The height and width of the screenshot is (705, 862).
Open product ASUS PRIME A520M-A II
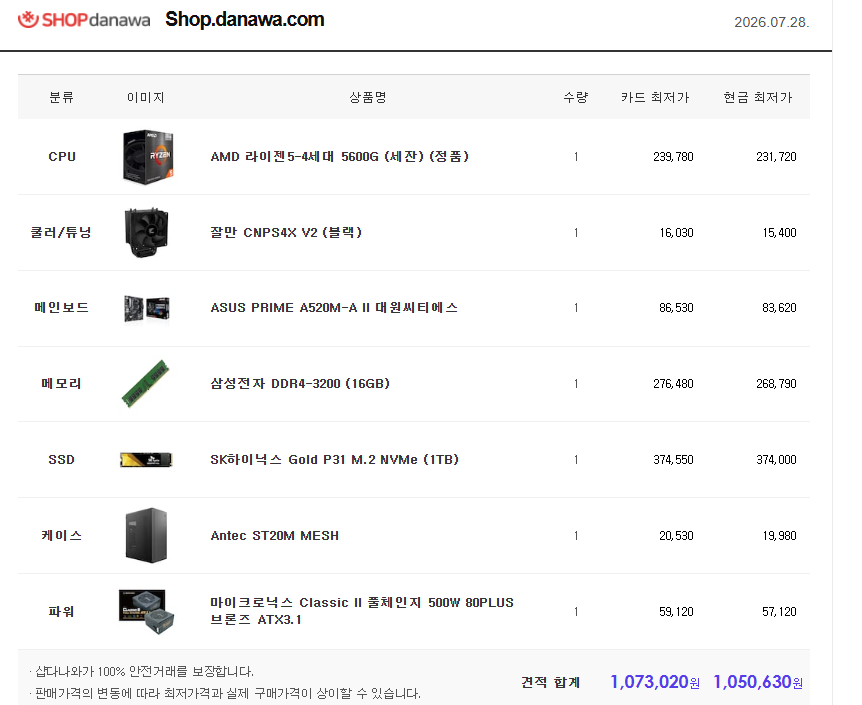pyautogui.click(x=334, y=308)
